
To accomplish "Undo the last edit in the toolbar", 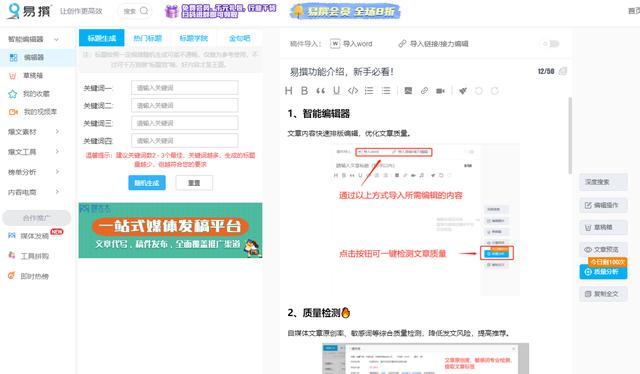I will tap(478, 91).
